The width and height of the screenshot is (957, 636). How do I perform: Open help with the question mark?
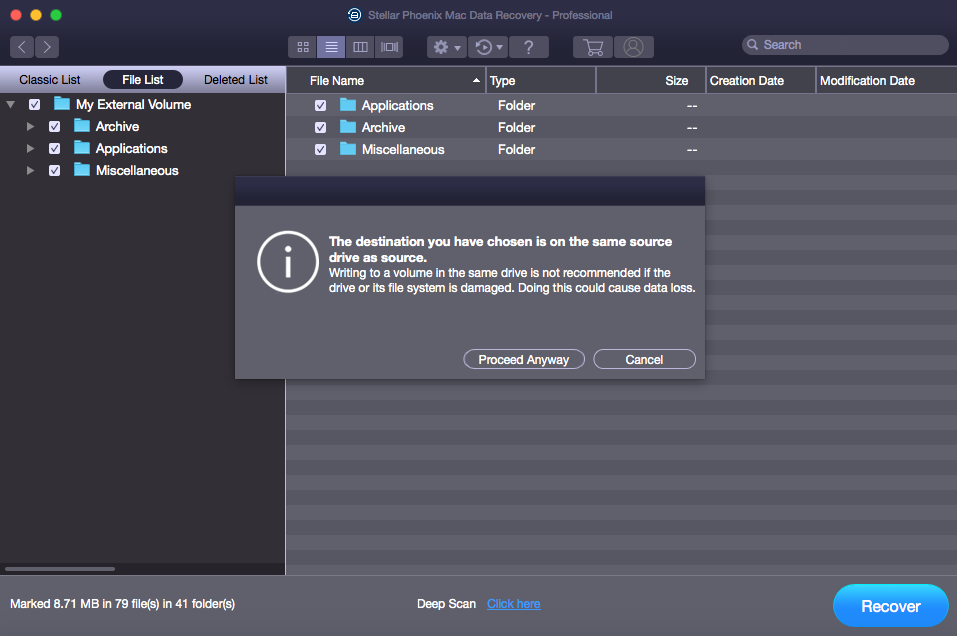tap(529, 47)
